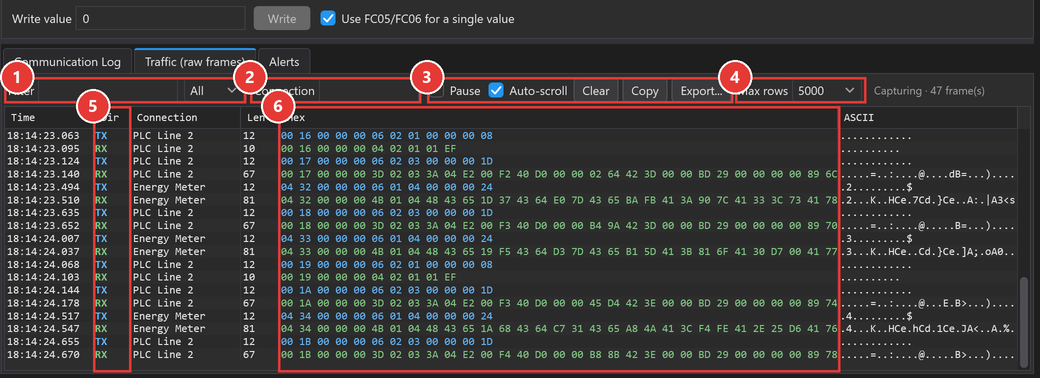Click the Connection column header in the table

coord(186,117)
